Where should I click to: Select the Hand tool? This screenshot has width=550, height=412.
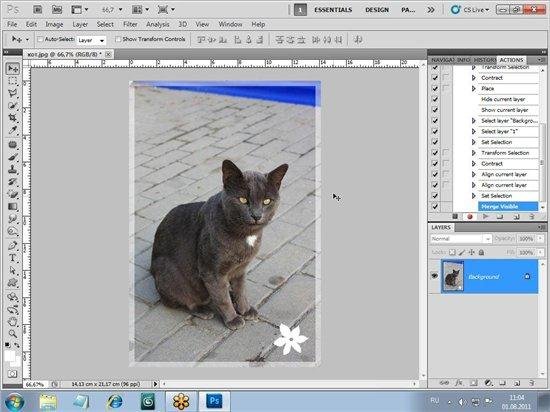pos(13,321)
